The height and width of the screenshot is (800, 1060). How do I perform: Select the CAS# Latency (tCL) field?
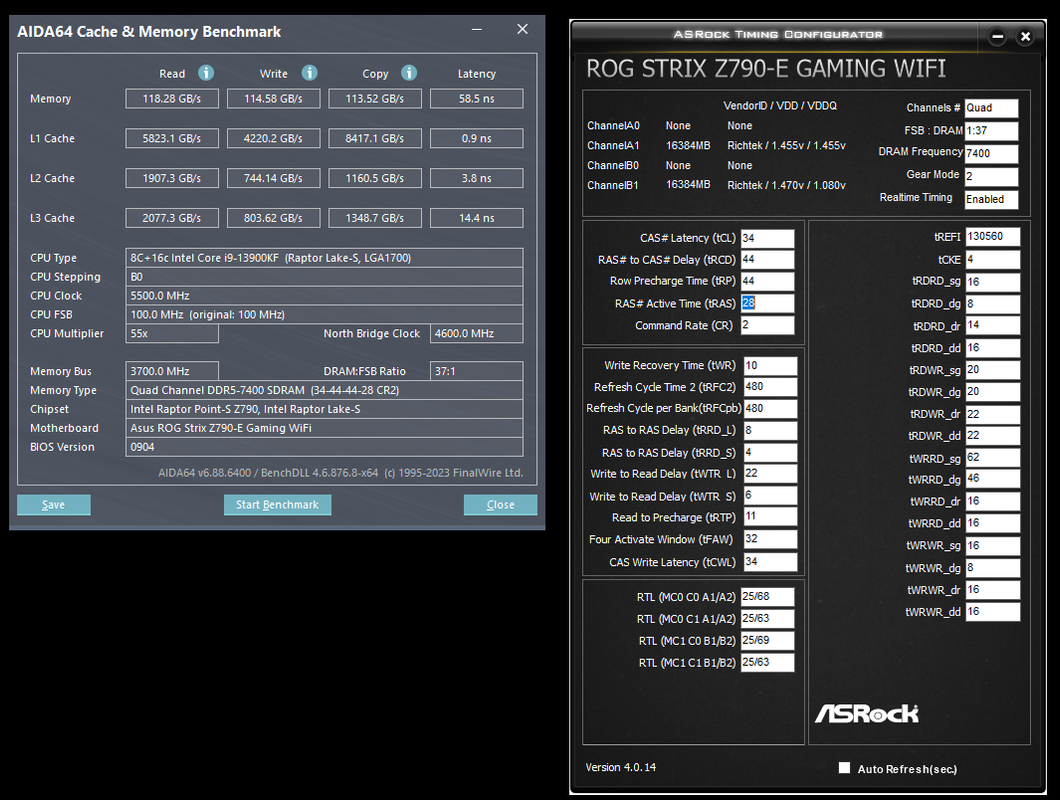(x=767, y=238)
